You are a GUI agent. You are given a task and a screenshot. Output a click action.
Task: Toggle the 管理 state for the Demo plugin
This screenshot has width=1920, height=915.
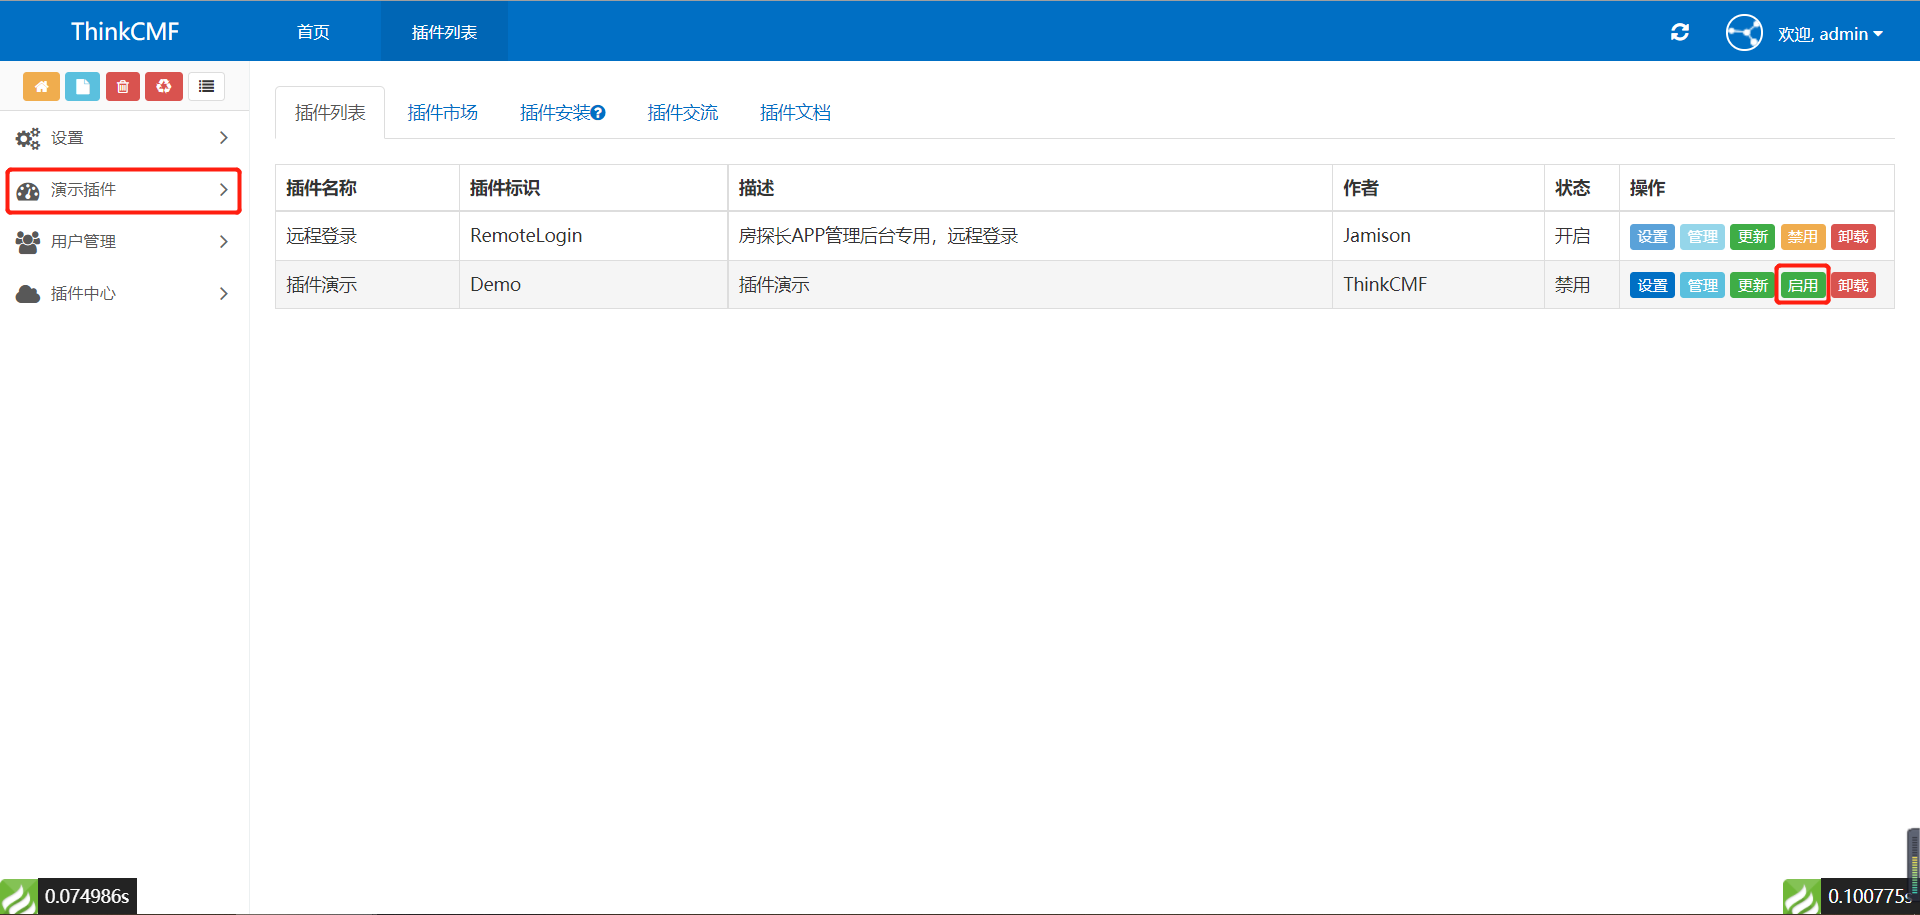coord(1701,284)
